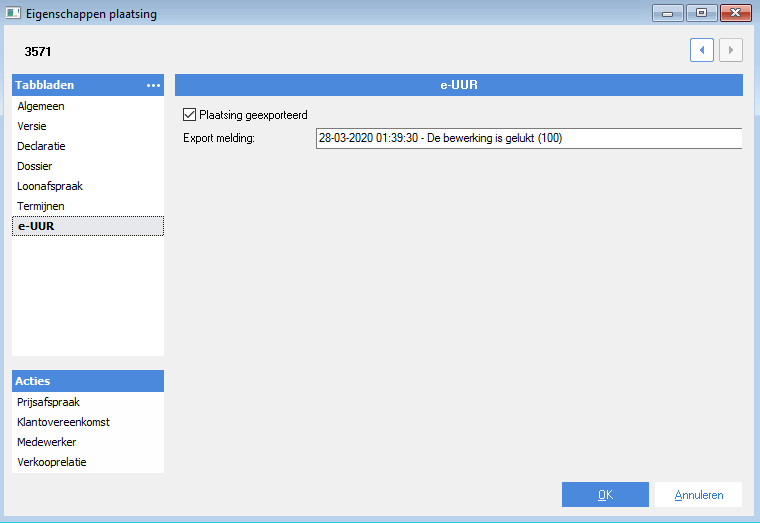This screenshot has height=523, width=760.
Task: Select the e-UUR tab
Action: (x=88, y=226)
